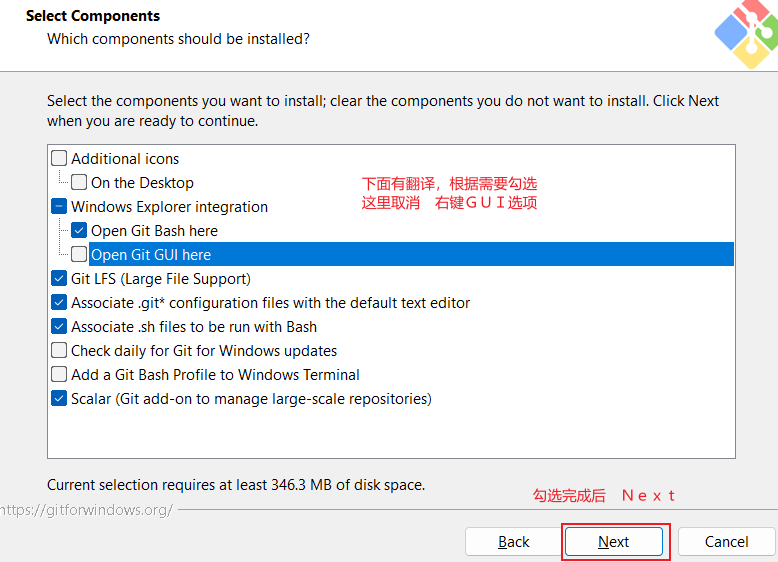The image size is (778, 562).
Task: Click the Git logo icon
Action: pos(746,34)
